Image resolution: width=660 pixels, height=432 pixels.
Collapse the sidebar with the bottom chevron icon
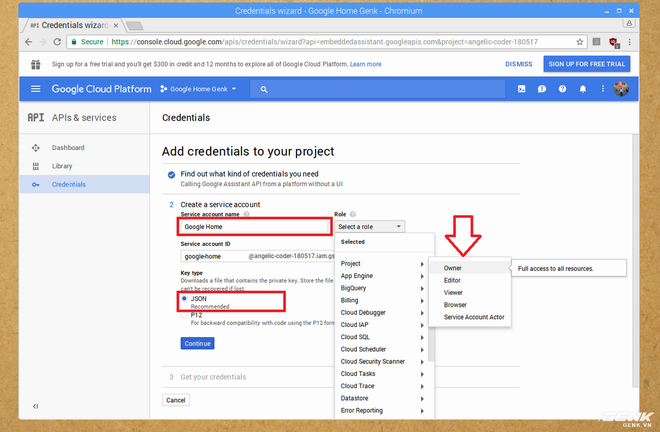35,406
